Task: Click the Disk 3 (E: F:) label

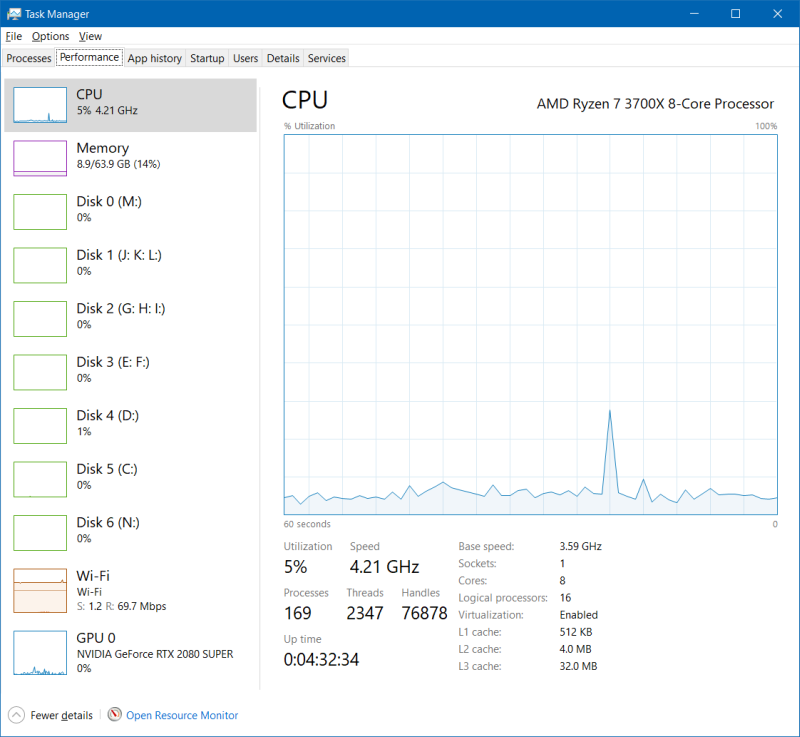Action: tap(113, 362)
